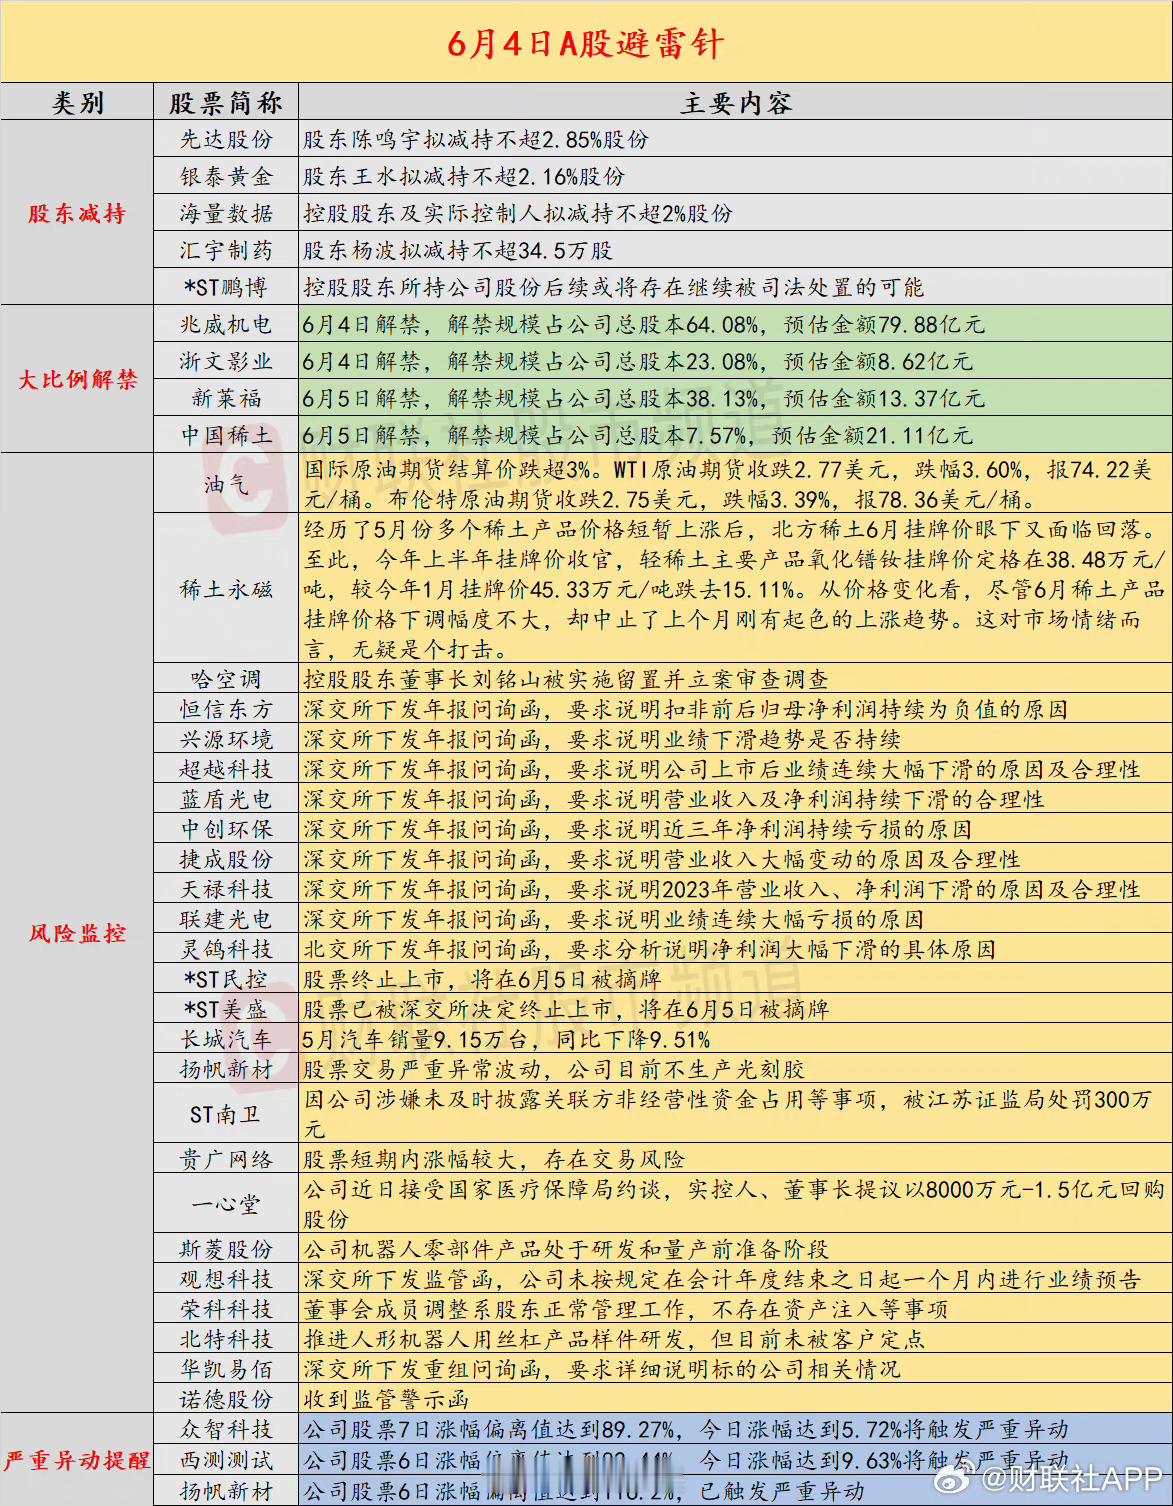
Task: Click content 控股股东董事长刘铭山被实施留置并立案审查调查
Action: (x=566, y=680)
